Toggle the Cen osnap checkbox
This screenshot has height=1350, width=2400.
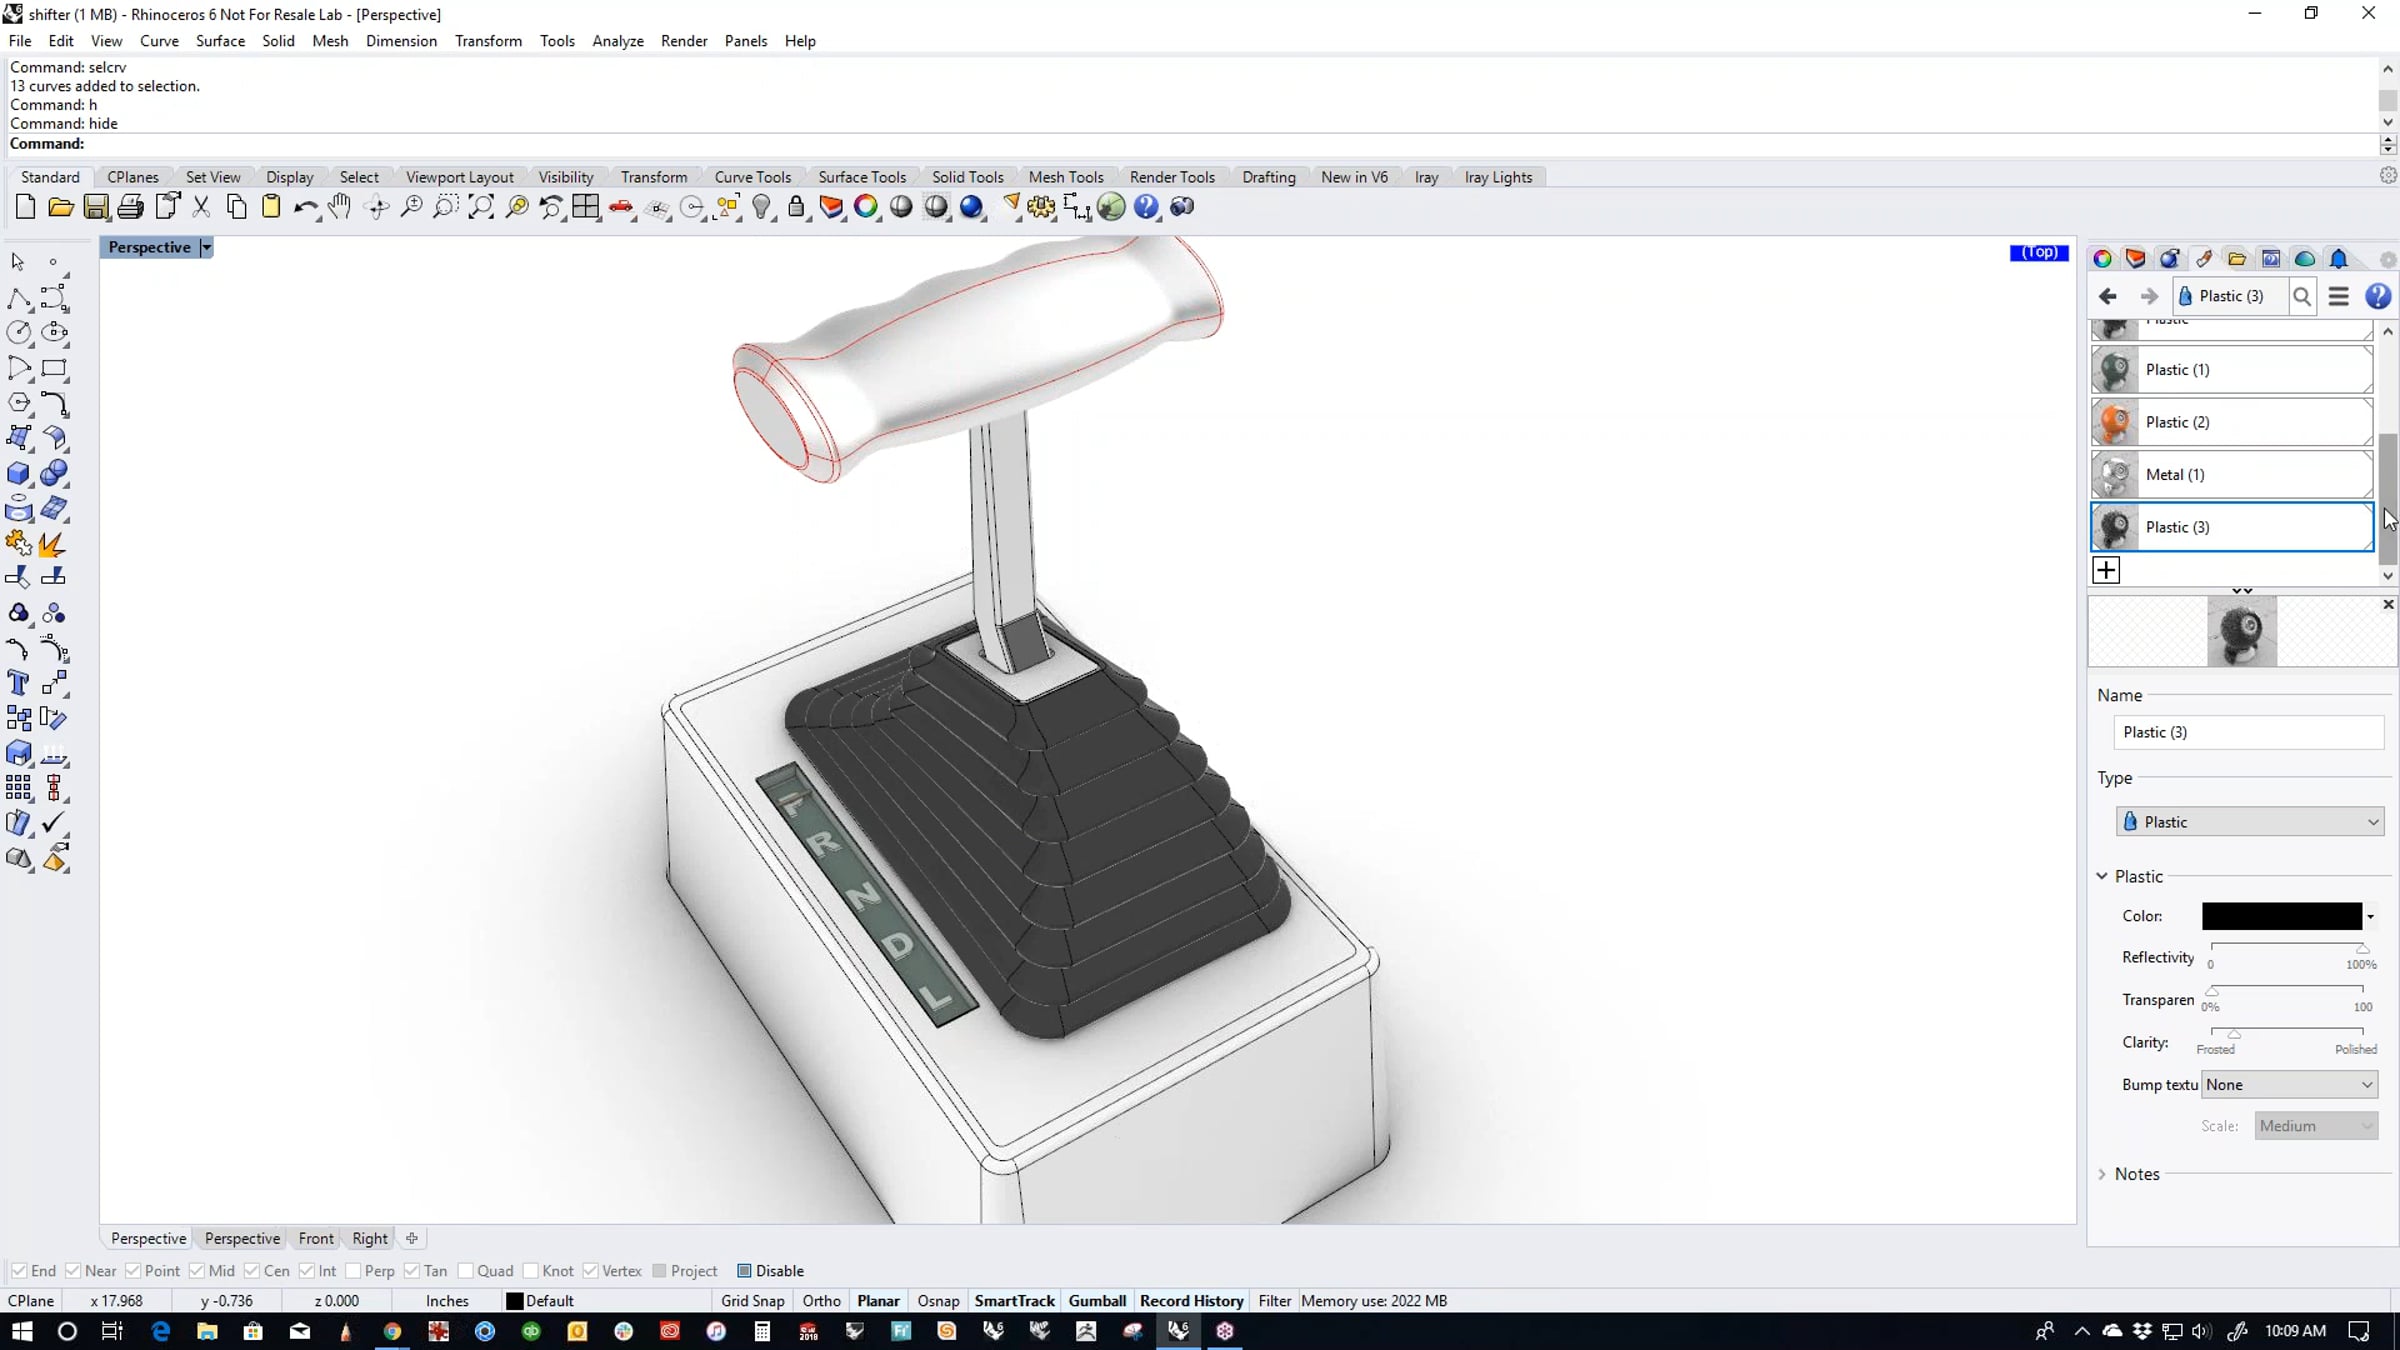click(x=252, y=1271)
